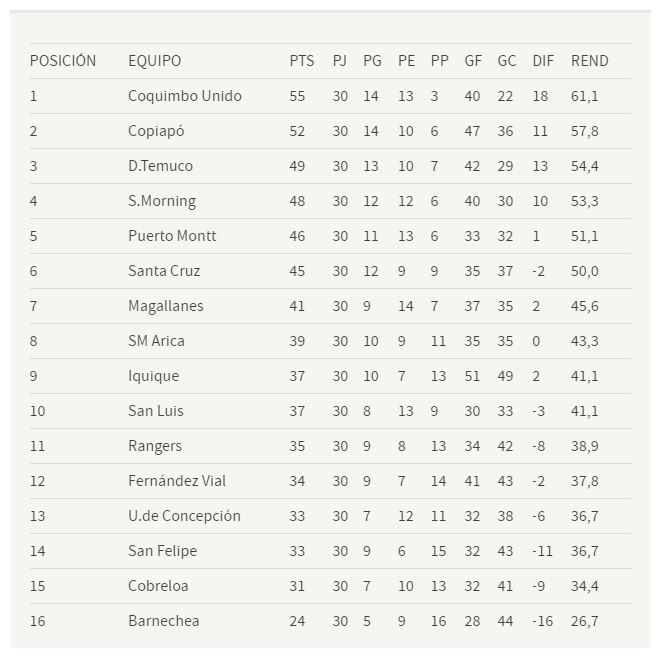
Task: Select the Fernández Vial team name
Action: 177,481
